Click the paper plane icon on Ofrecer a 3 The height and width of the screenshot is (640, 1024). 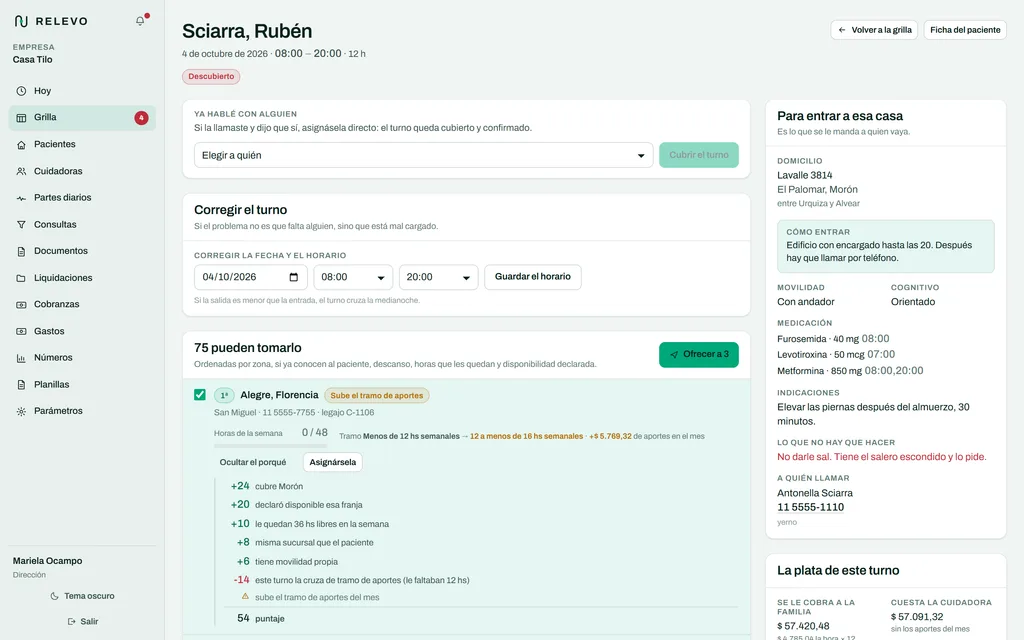point(674,355)
